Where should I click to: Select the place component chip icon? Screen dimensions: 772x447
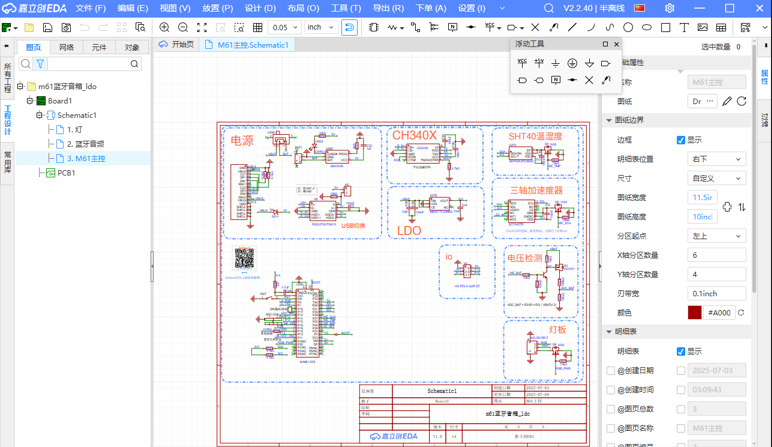(x=374, y=28)
